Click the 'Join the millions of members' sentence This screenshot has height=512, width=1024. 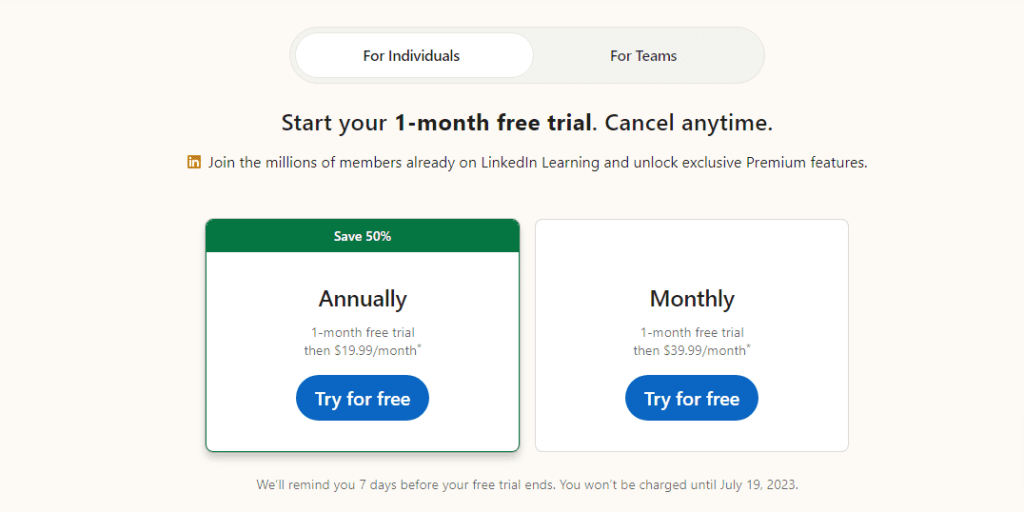[x=537, y=163]
